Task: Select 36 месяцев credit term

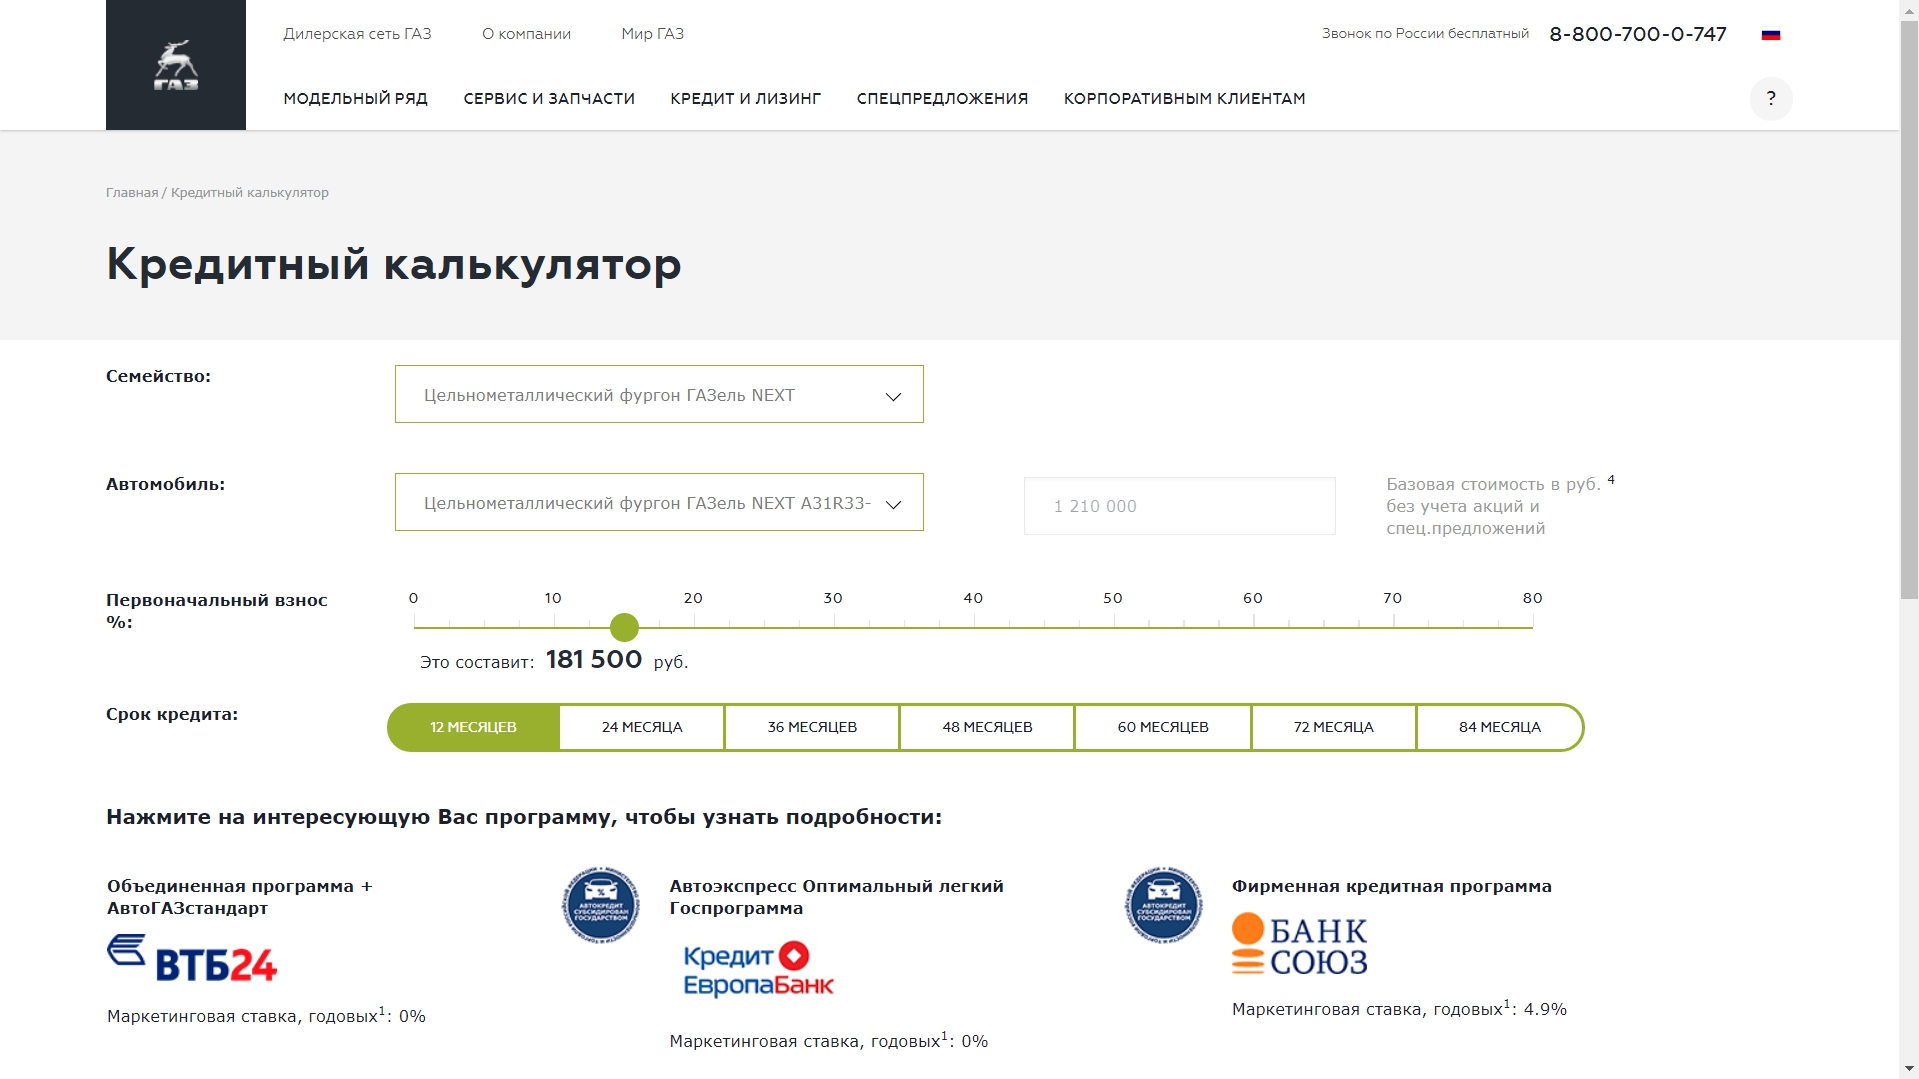Action: 812,727
